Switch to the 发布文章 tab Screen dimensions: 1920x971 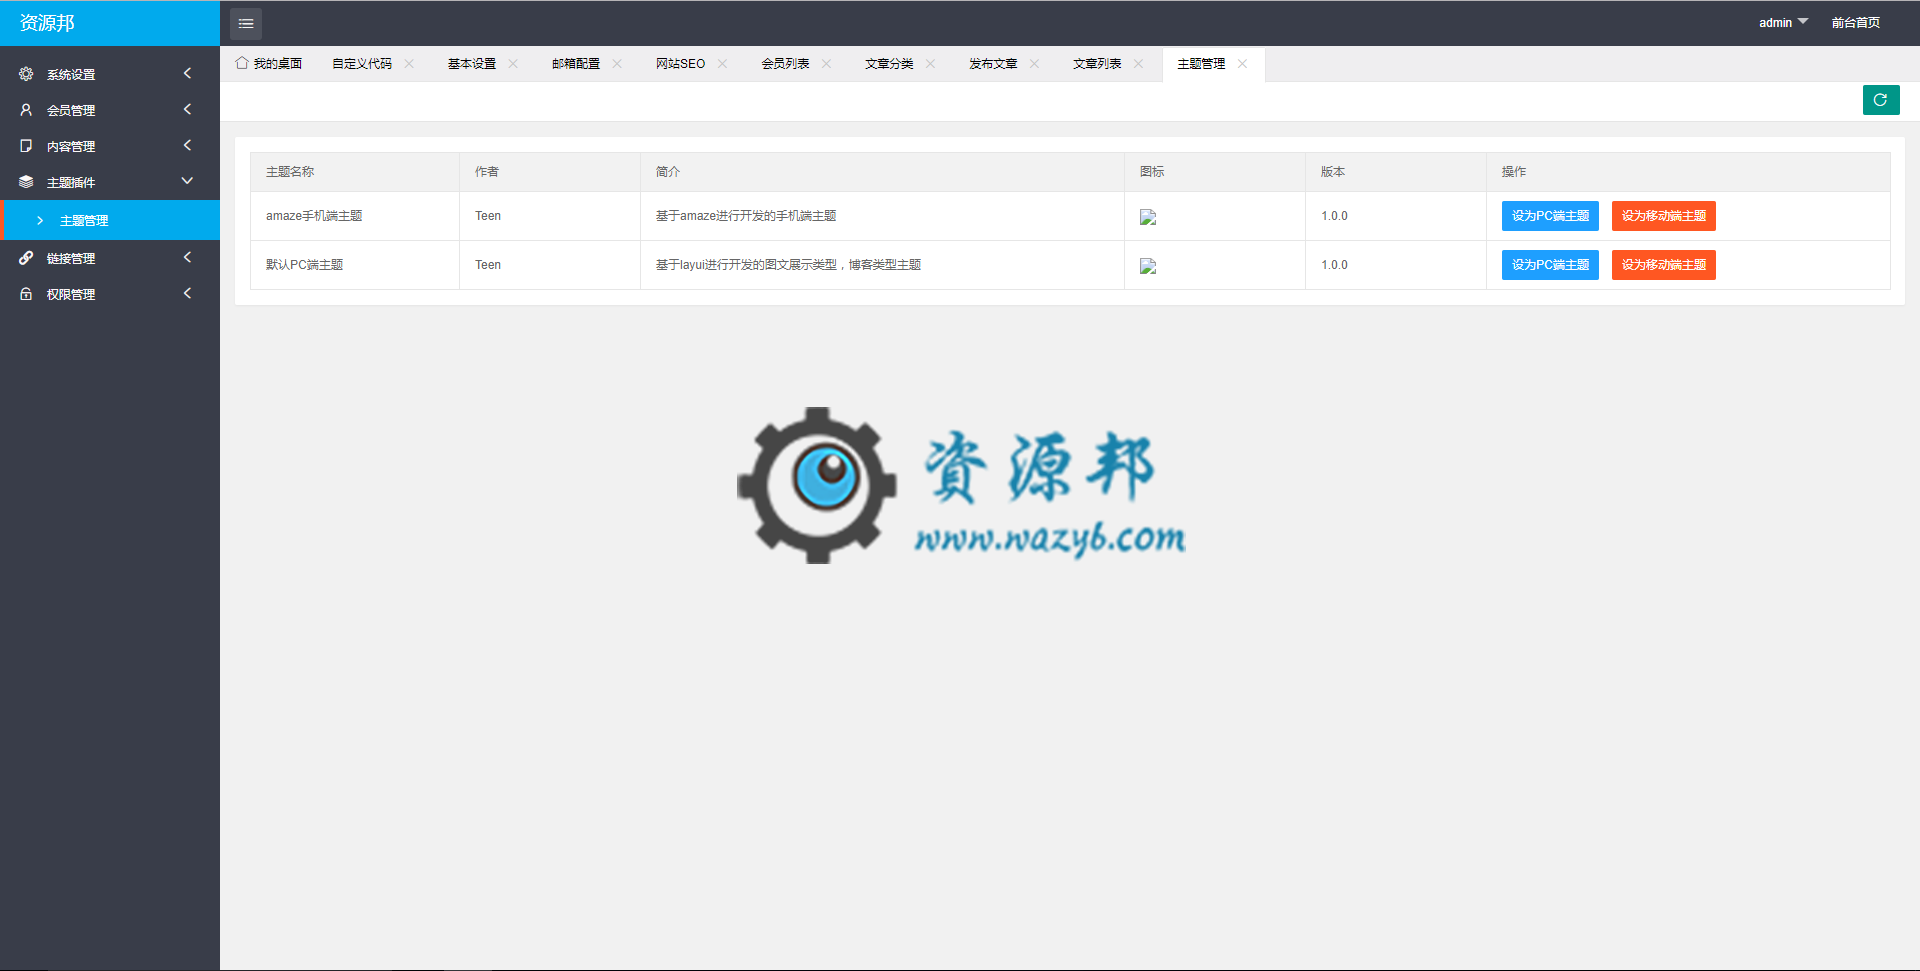click(993, 64)
